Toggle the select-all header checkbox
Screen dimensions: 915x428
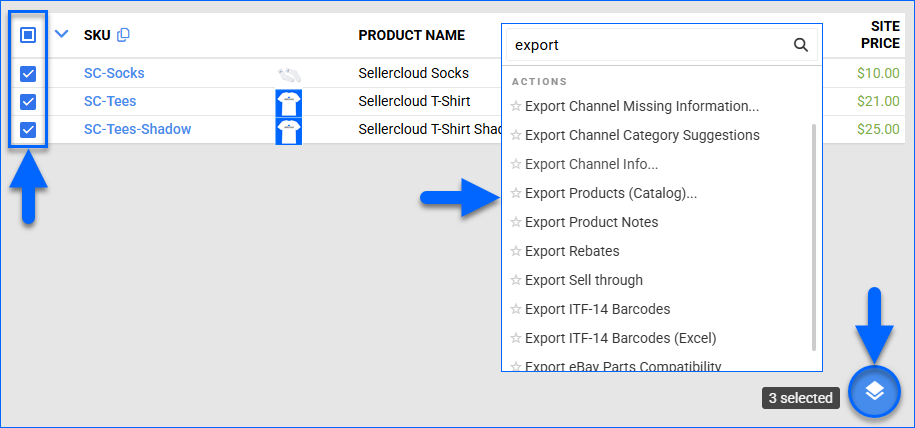[x=28, y=35]
